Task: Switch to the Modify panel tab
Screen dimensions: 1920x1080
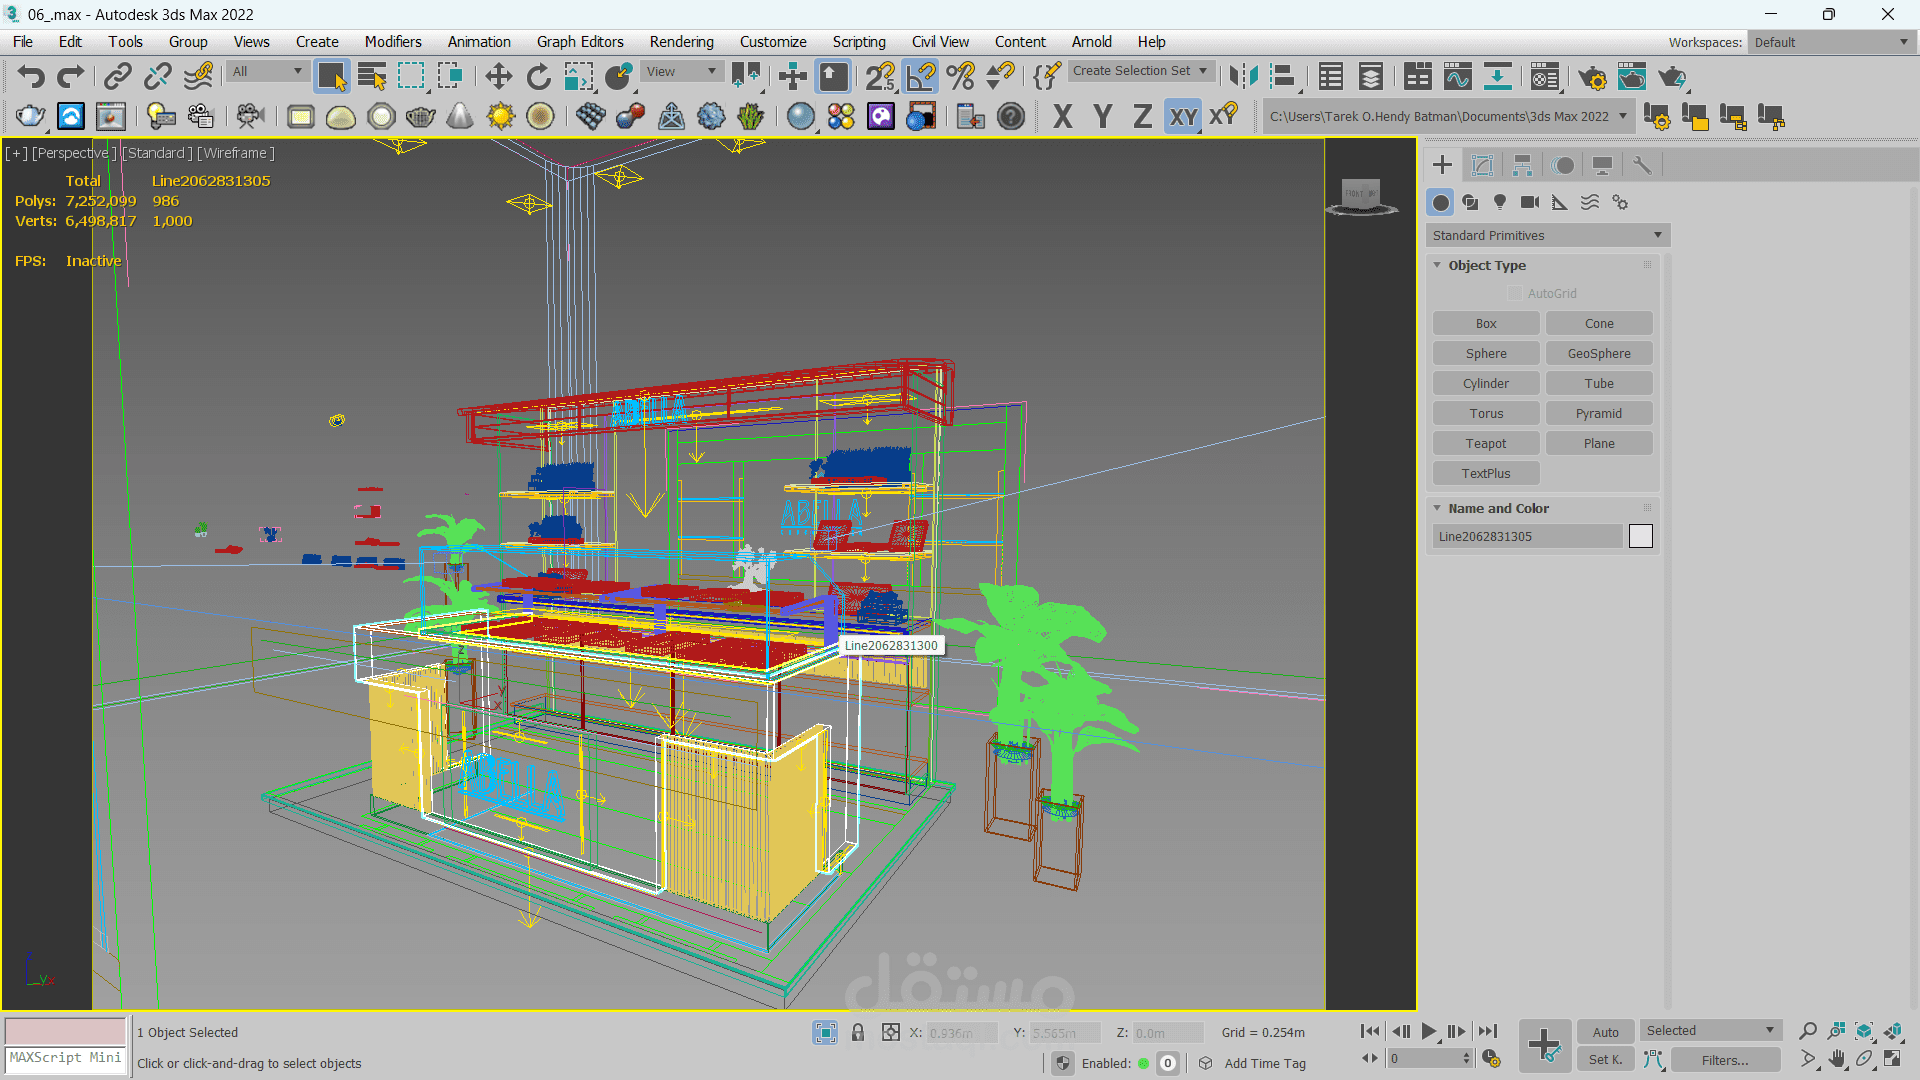Action: click(1482, 165)
